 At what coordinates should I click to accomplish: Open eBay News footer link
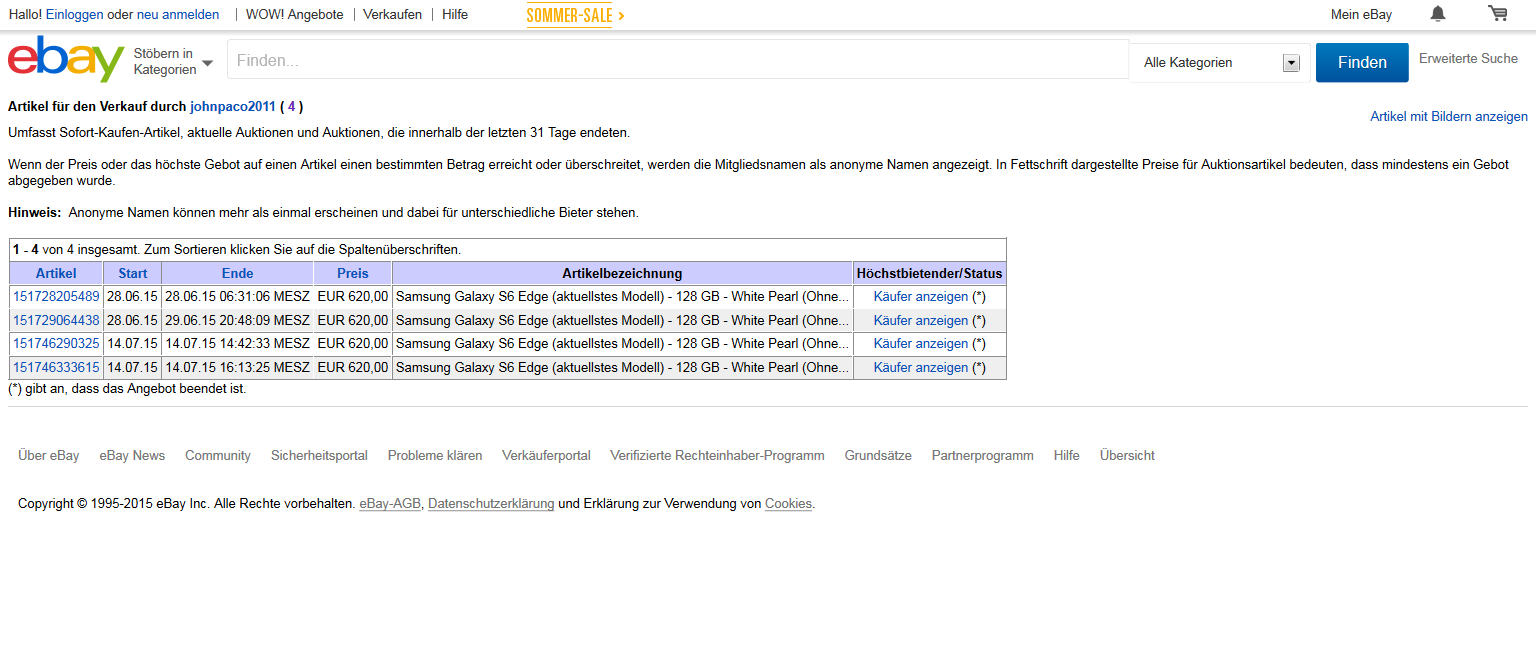132,456
